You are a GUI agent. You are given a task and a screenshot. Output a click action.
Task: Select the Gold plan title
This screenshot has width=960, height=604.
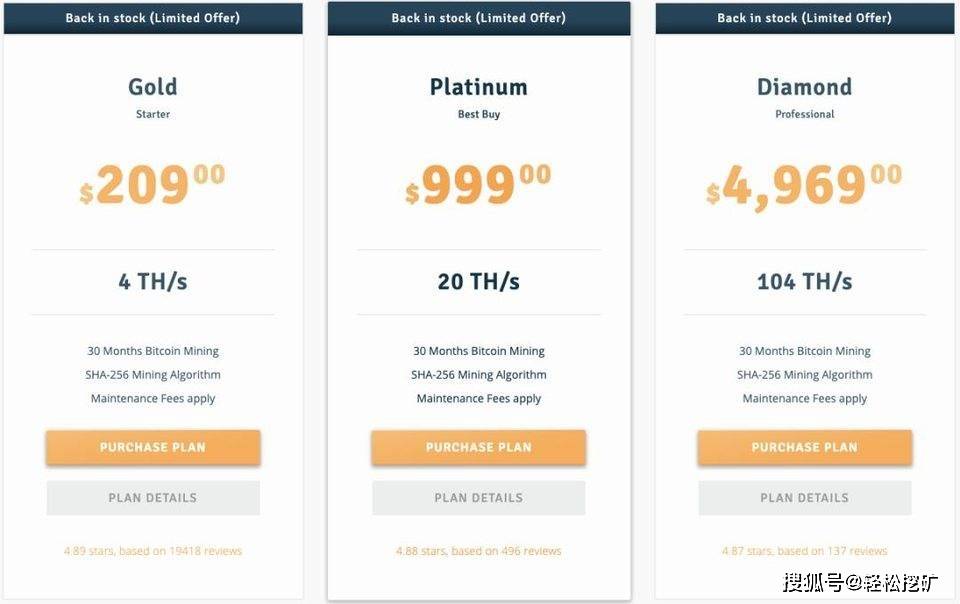[x=153, y=87]
